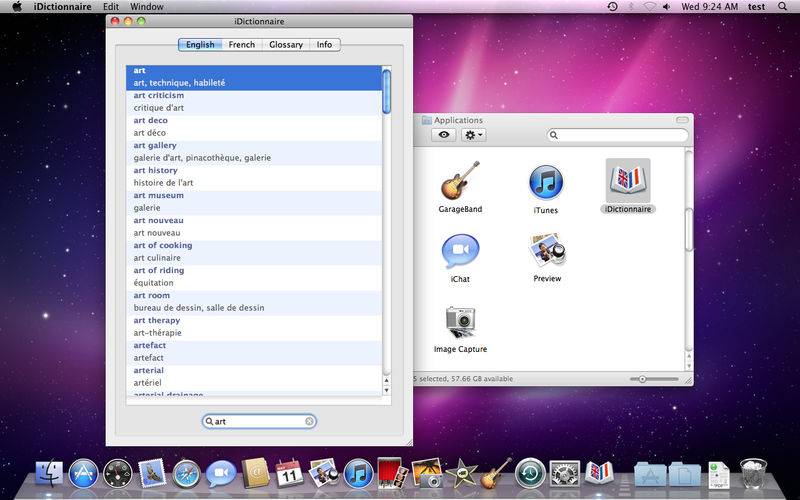This screenshot has height=500, width=800.
Task: Open the Apple menu
Action: pyautogui.click(x=17, y=7)
